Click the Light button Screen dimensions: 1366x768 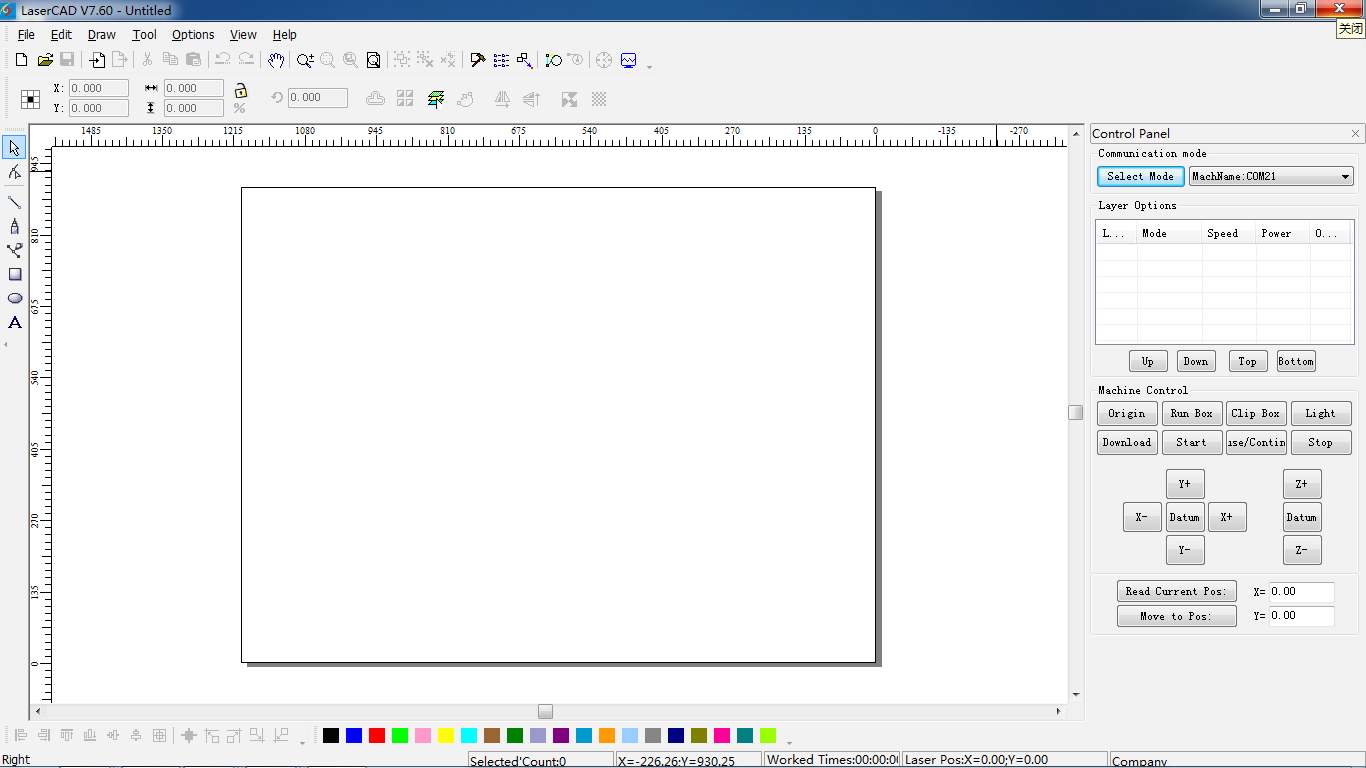[1321, 413]
